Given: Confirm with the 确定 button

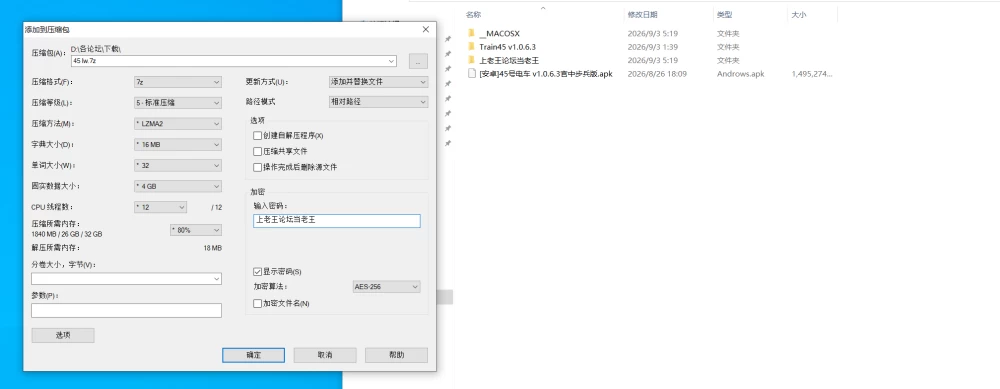Looking at the screenshot, I should click(253, 355).
